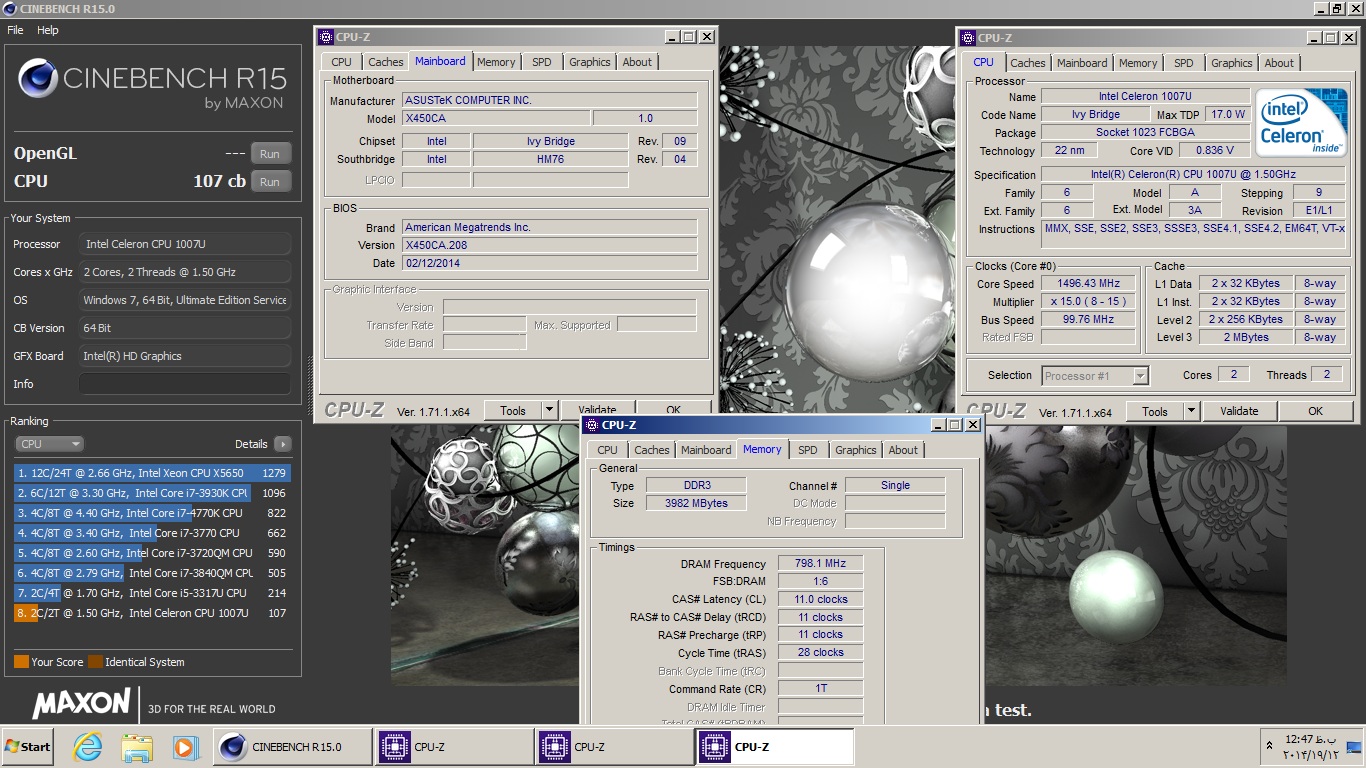
Task: Expand ranking Details arrow button
Action: [282, 444]
